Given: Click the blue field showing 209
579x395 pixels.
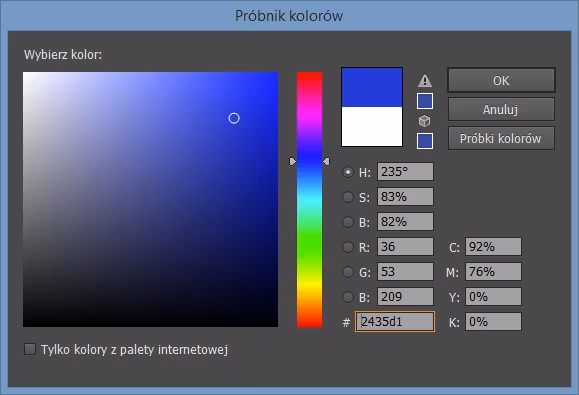Looking at the screenshot, I should [x=405, y=297].
